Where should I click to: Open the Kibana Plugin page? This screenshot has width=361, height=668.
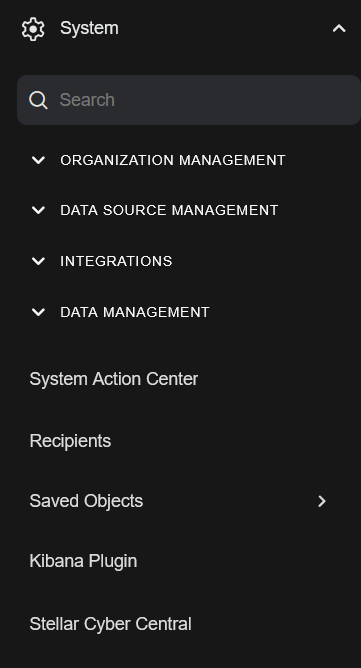pyautogui.click(x=83, y=561)
